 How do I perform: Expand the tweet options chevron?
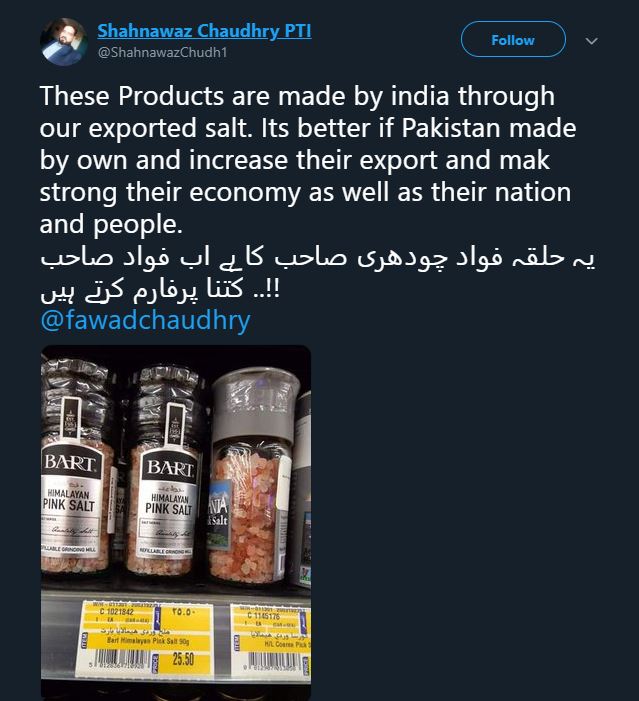pyautogui.click(x=592, y=41)
